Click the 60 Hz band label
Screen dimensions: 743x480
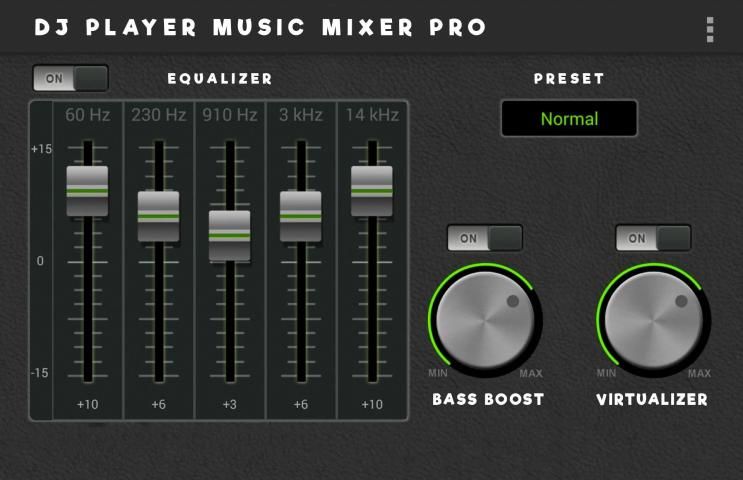tap(88, 115)
